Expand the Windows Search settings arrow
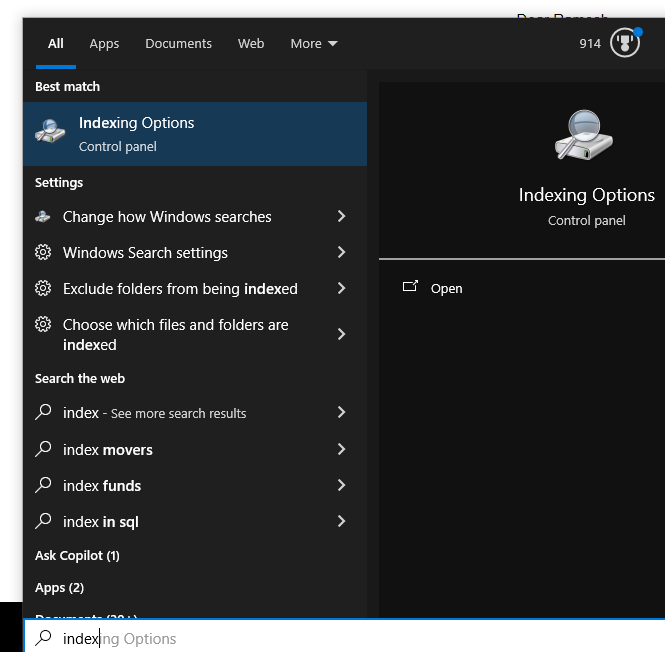The width and height of the screenshot is (665, 652). tap(341, 252)
